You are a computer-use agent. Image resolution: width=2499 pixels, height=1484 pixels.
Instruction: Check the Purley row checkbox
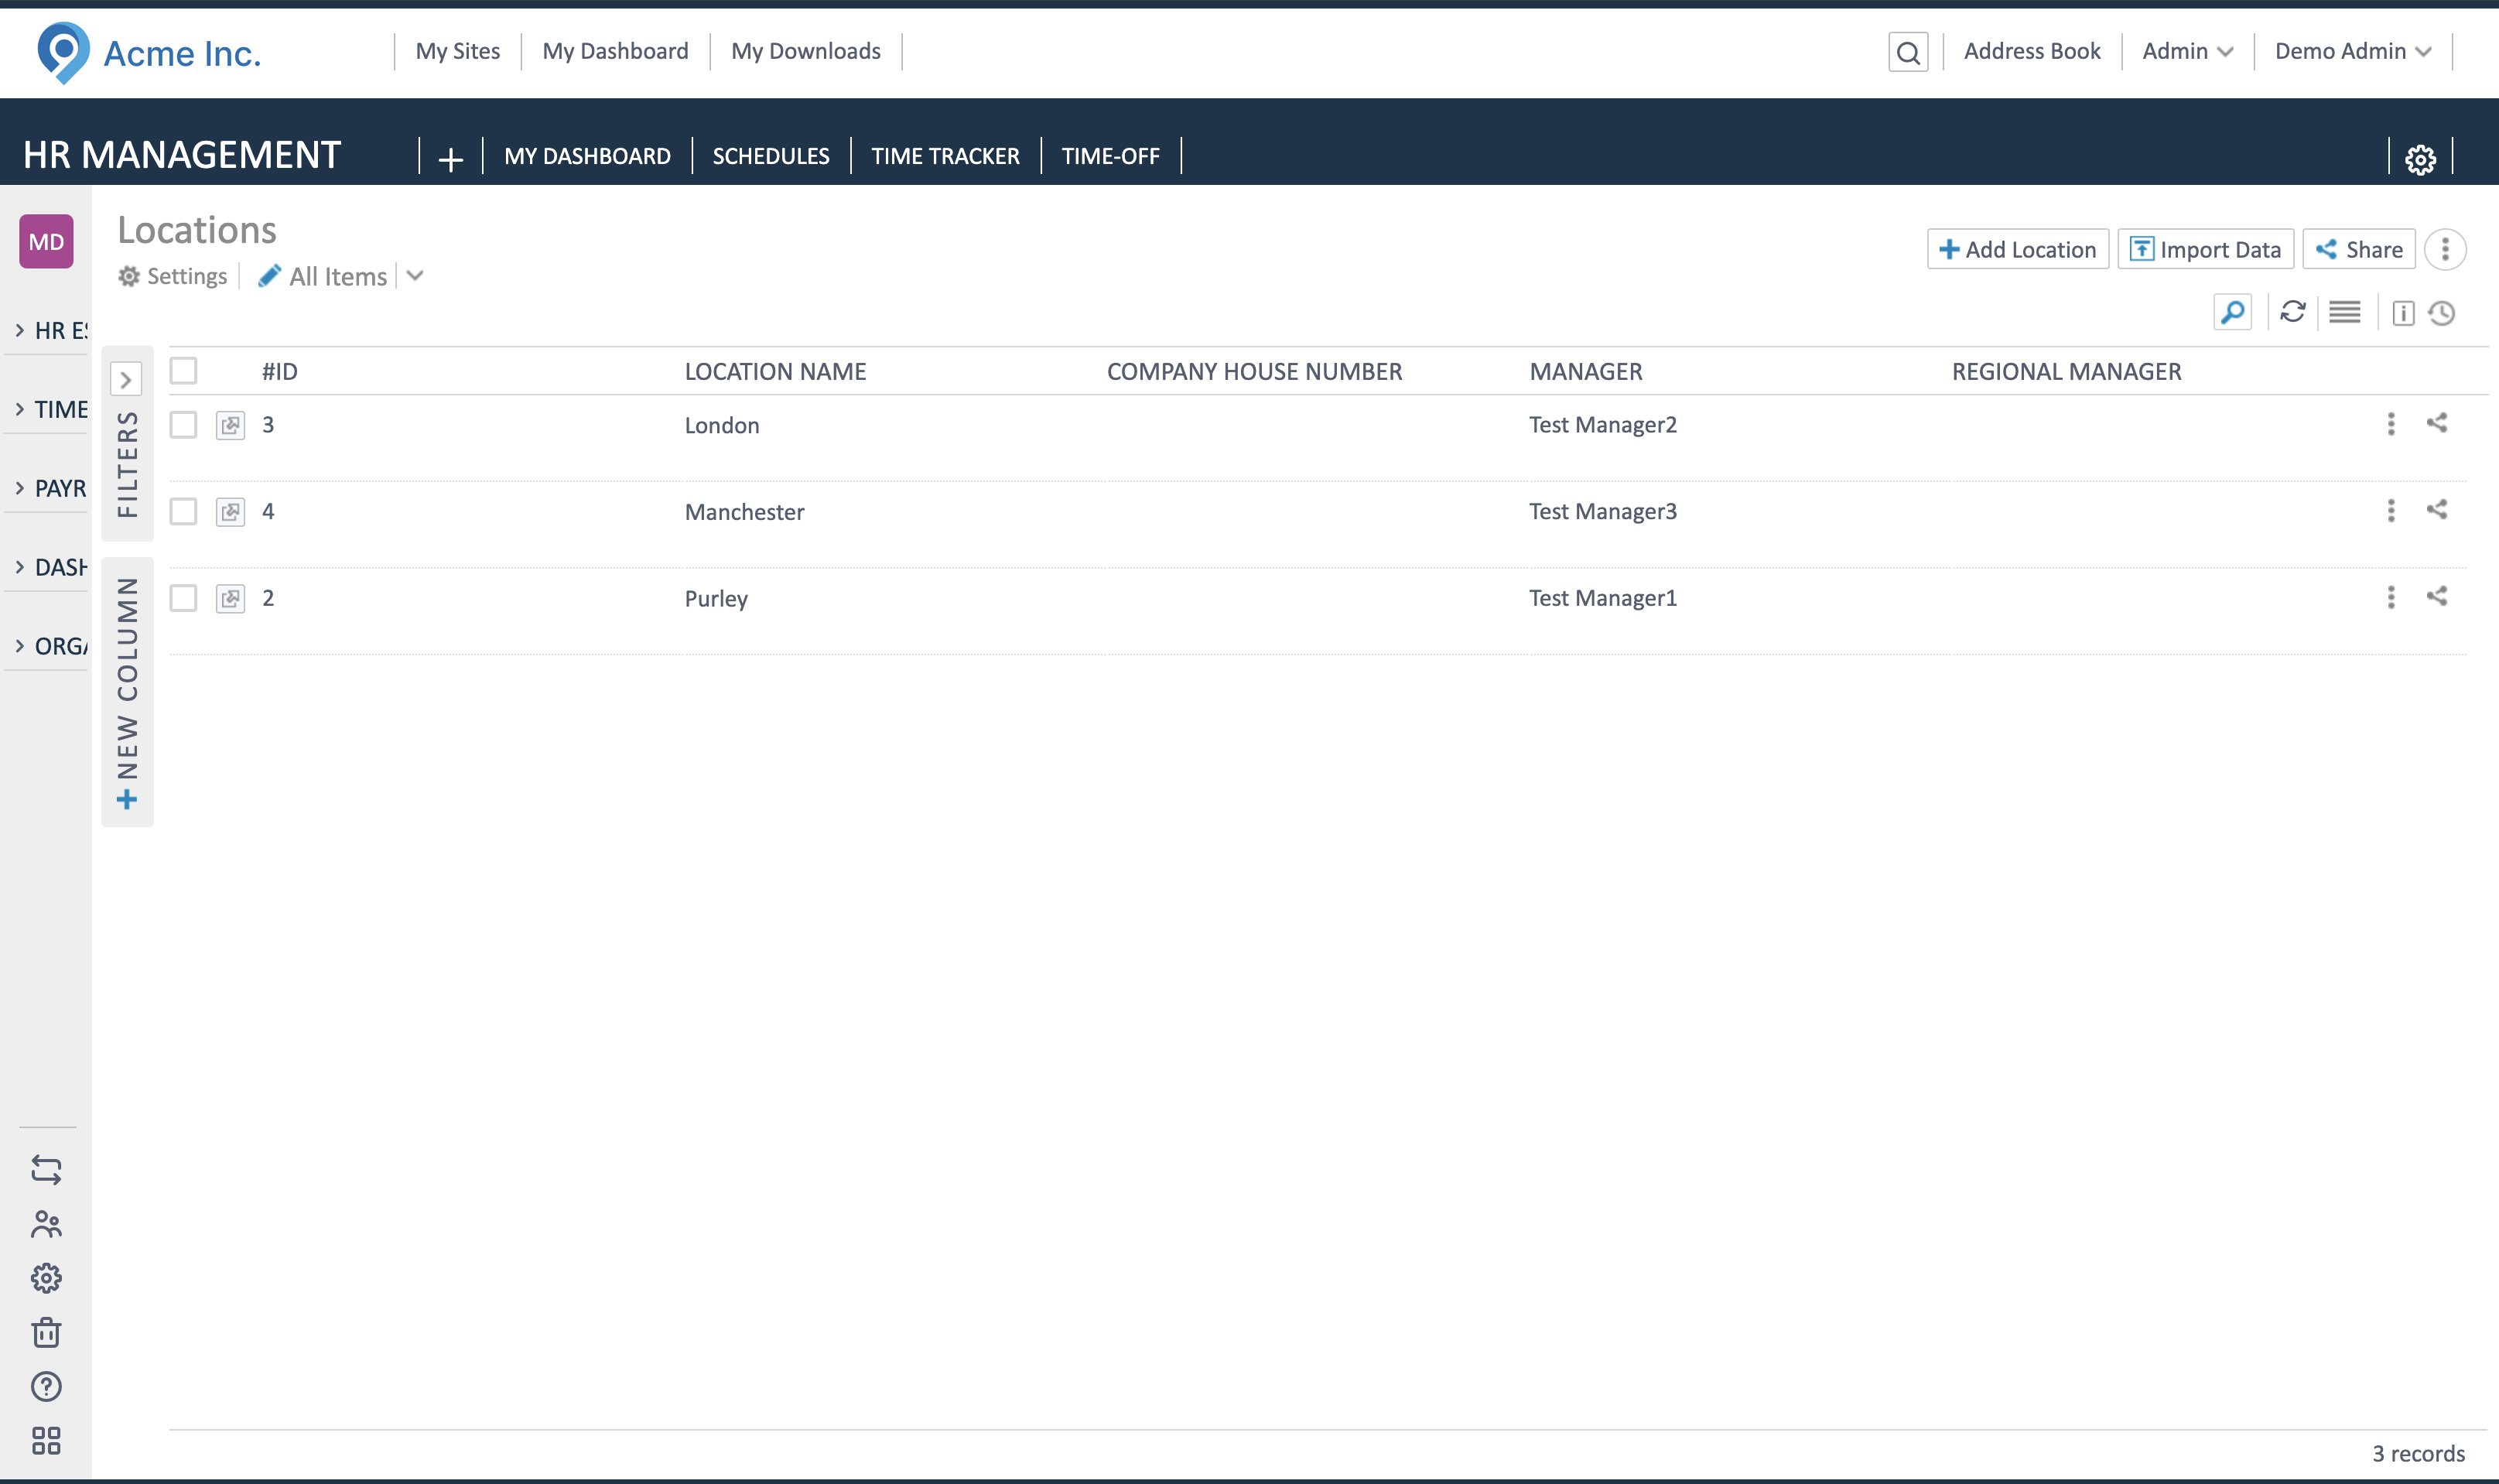coord(183,598)
